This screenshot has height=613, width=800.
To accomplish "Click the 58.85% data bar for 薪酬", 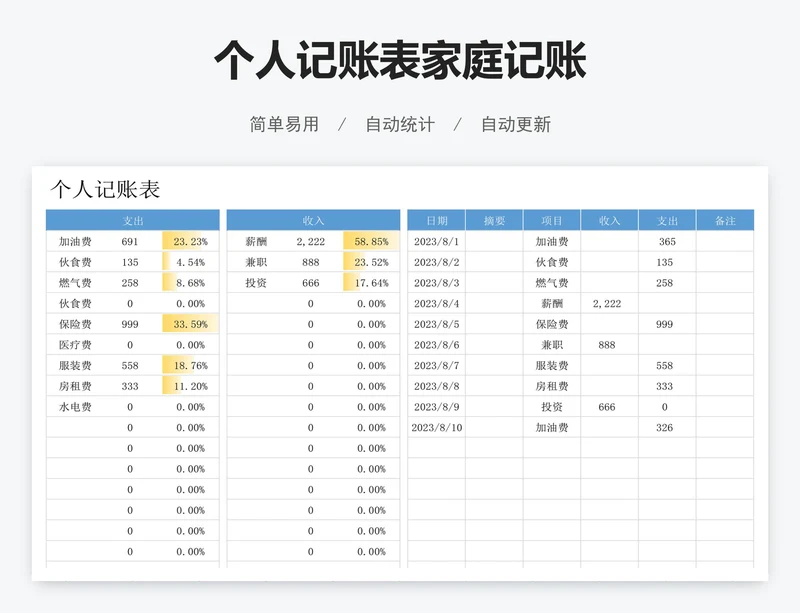I will (x=371, y=241).
